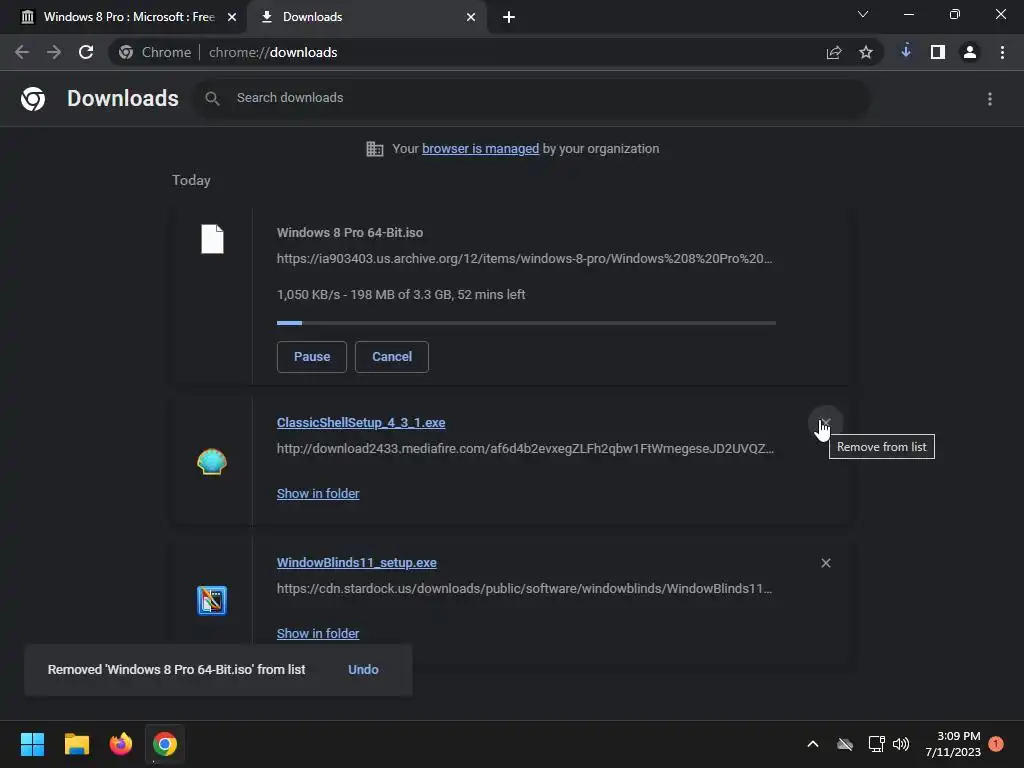Pause the Windows 8 Pro ISO download
The height and width of the screenshot is (768, 1024).
[312, 357]
